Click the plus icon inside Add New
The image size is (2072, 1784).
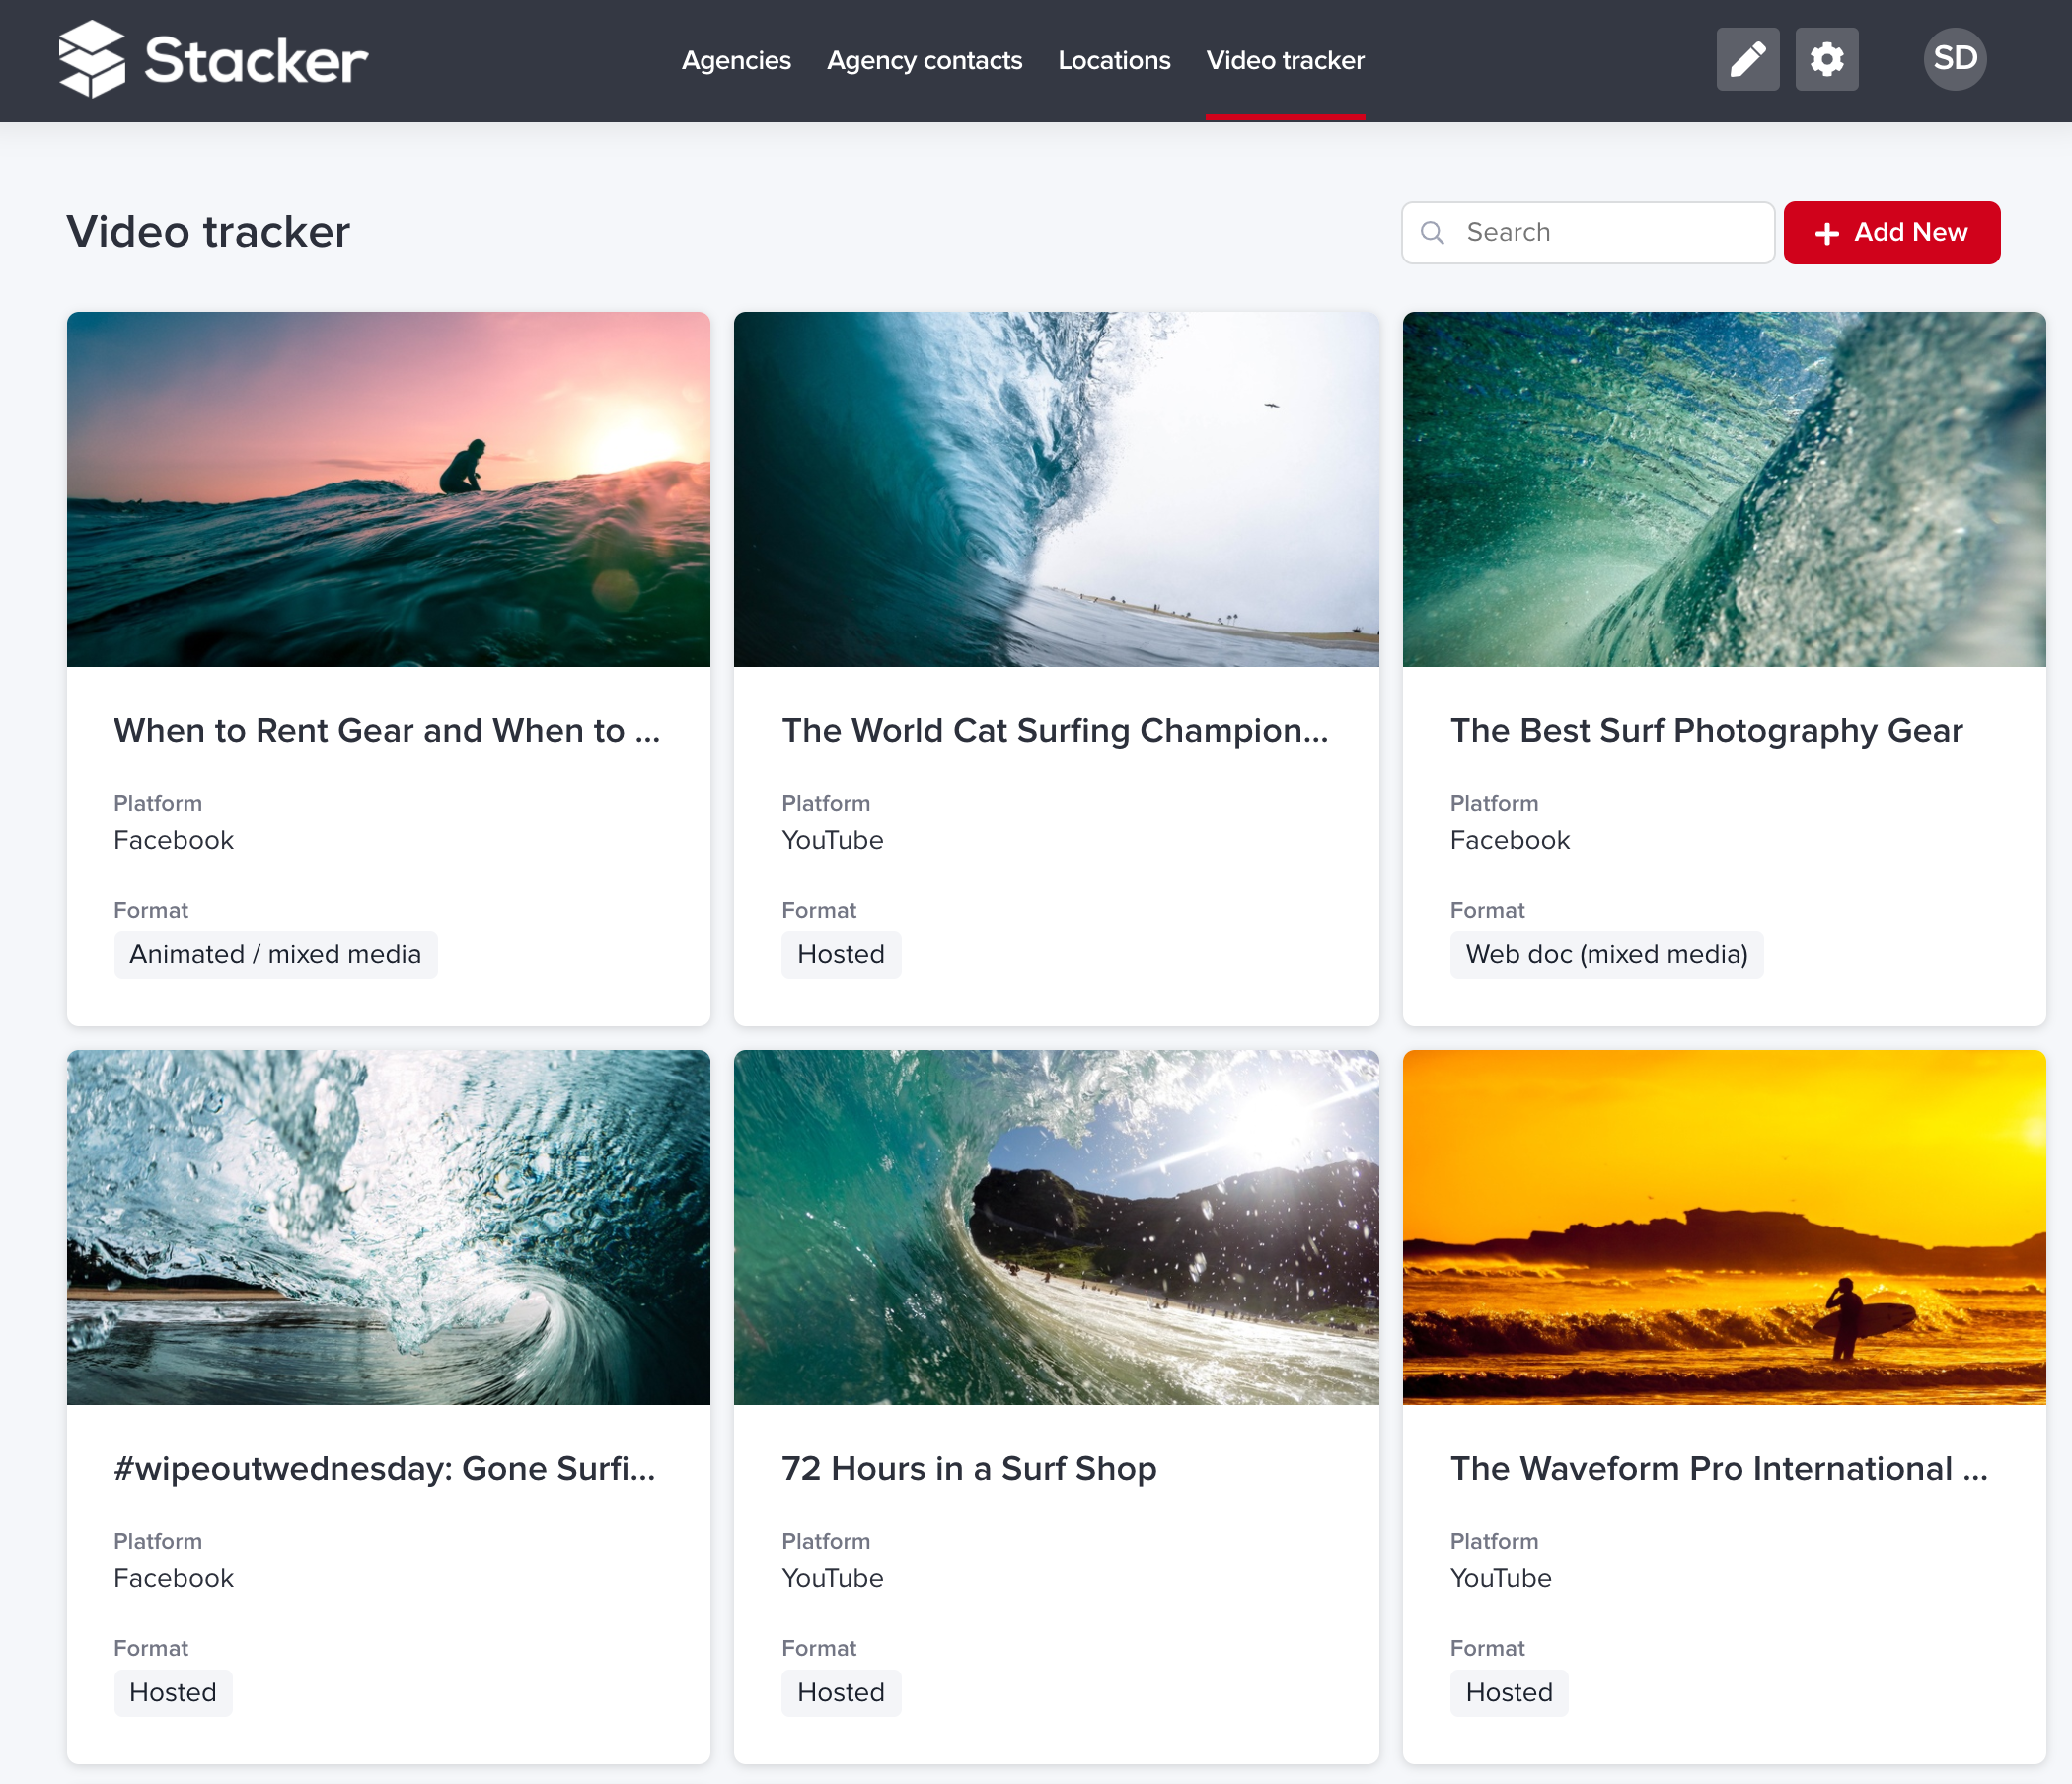click(1828, 232)
